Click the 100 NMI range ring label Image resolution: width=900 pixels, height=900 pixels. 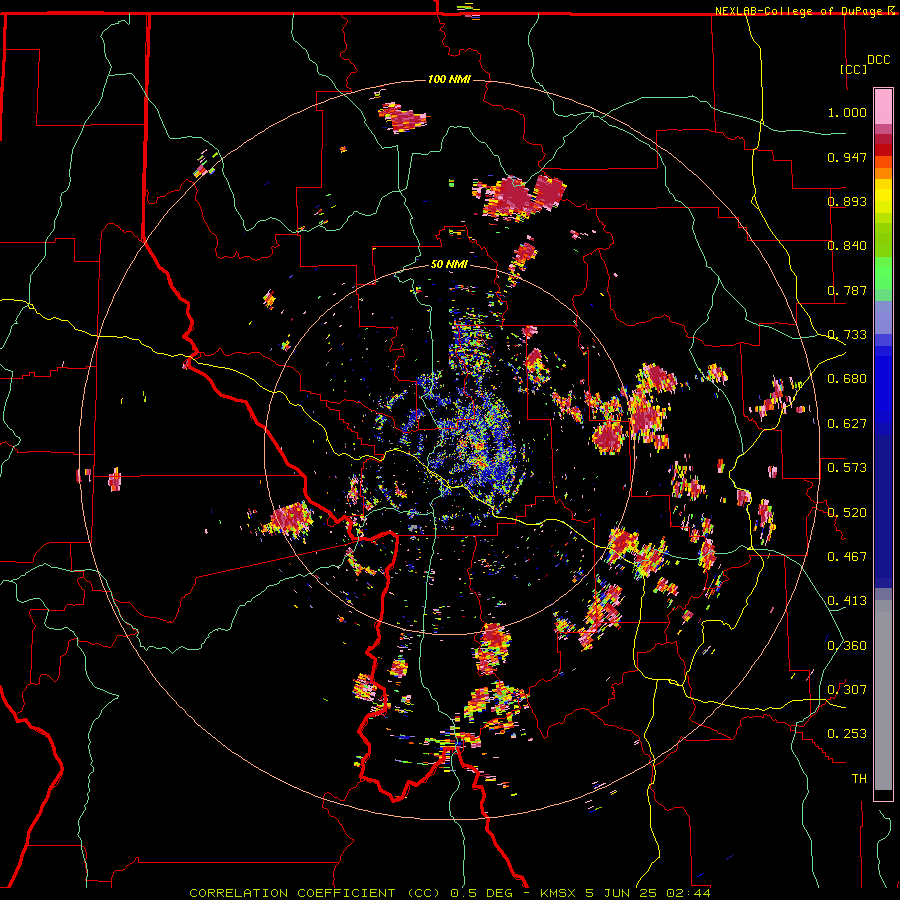coord(449,79)
